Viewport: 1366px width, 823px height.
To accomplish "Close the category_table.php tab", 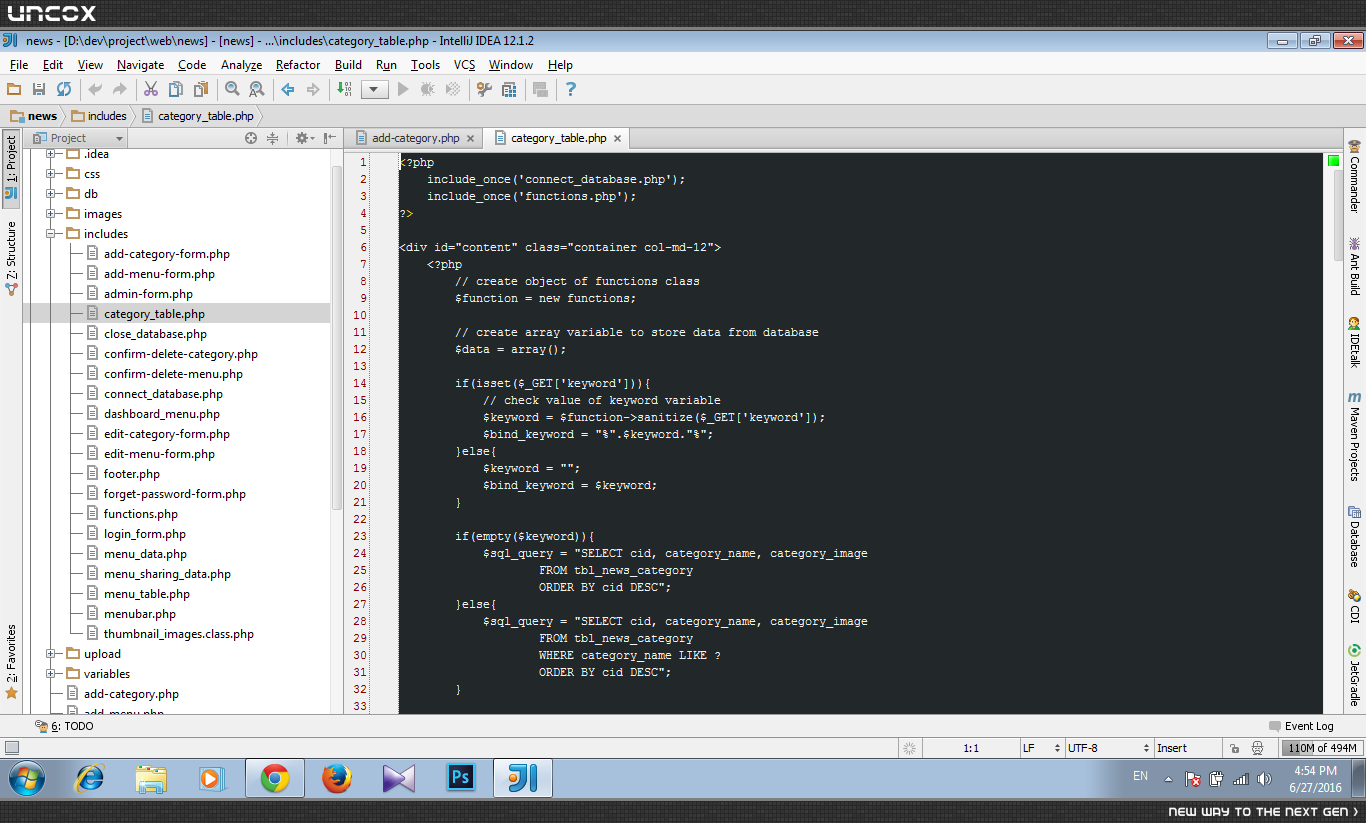I will coord(617,139).
